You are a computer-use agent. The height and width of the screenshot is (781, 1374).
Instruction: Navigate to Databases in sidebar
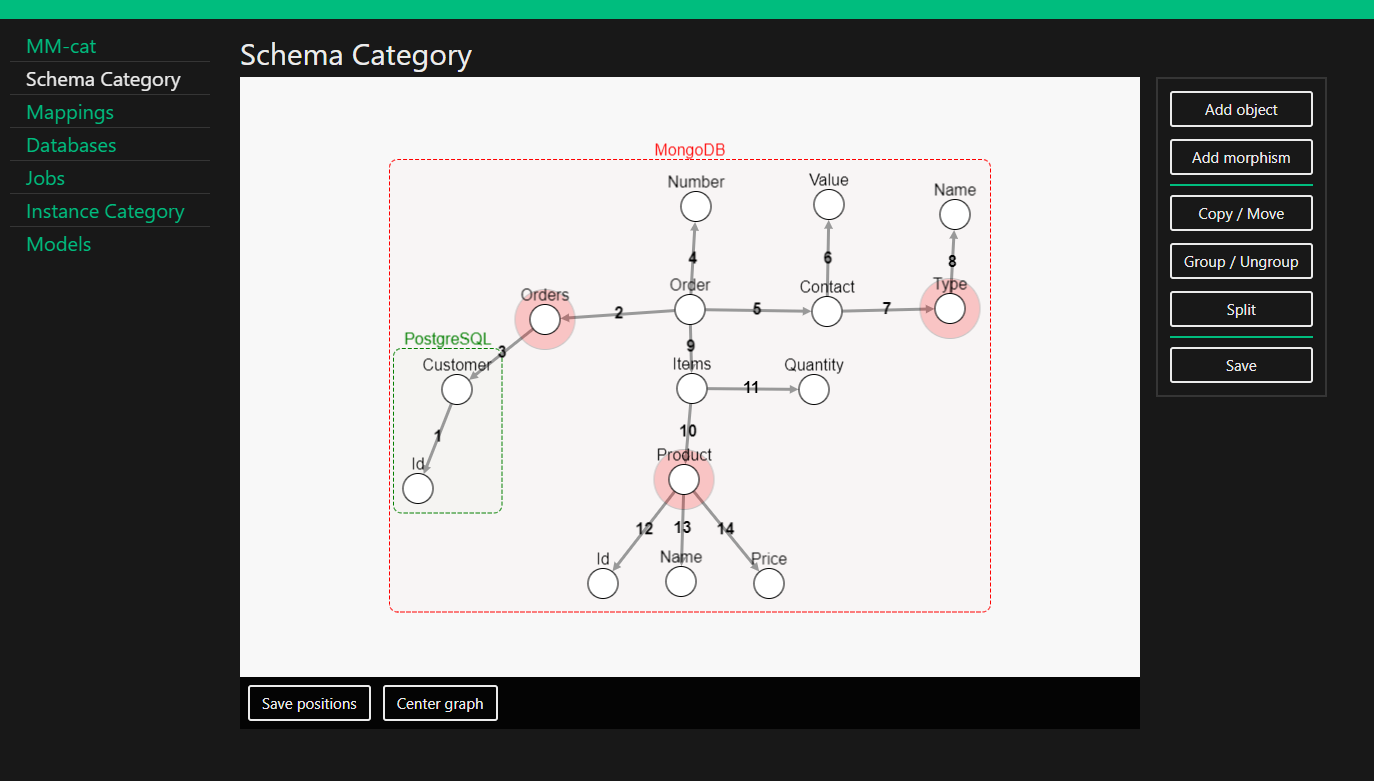(x=71, y=145)
